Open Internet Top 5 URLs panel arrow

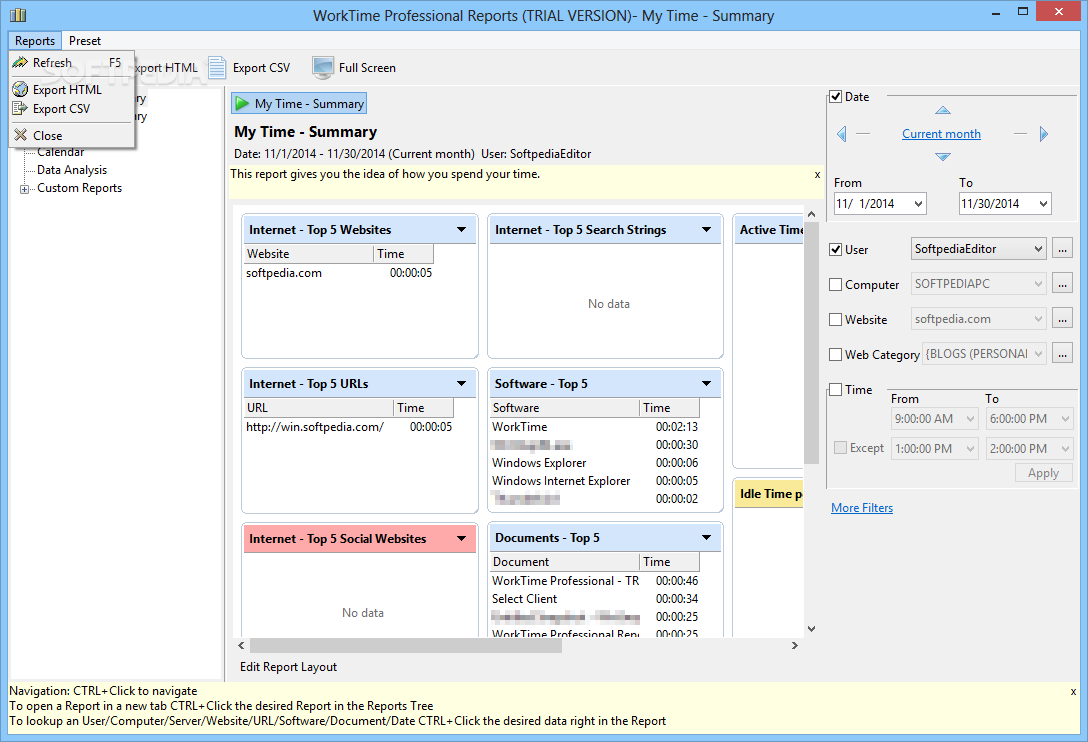(461, 384)
